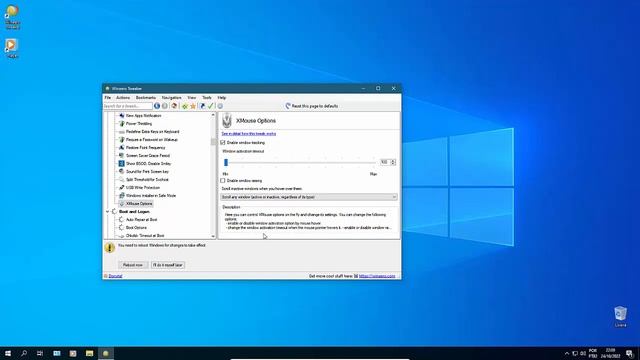This screenshot has width=640, height=360.
Task: Click I'll do it myself later button
Action: click(168, 265)
